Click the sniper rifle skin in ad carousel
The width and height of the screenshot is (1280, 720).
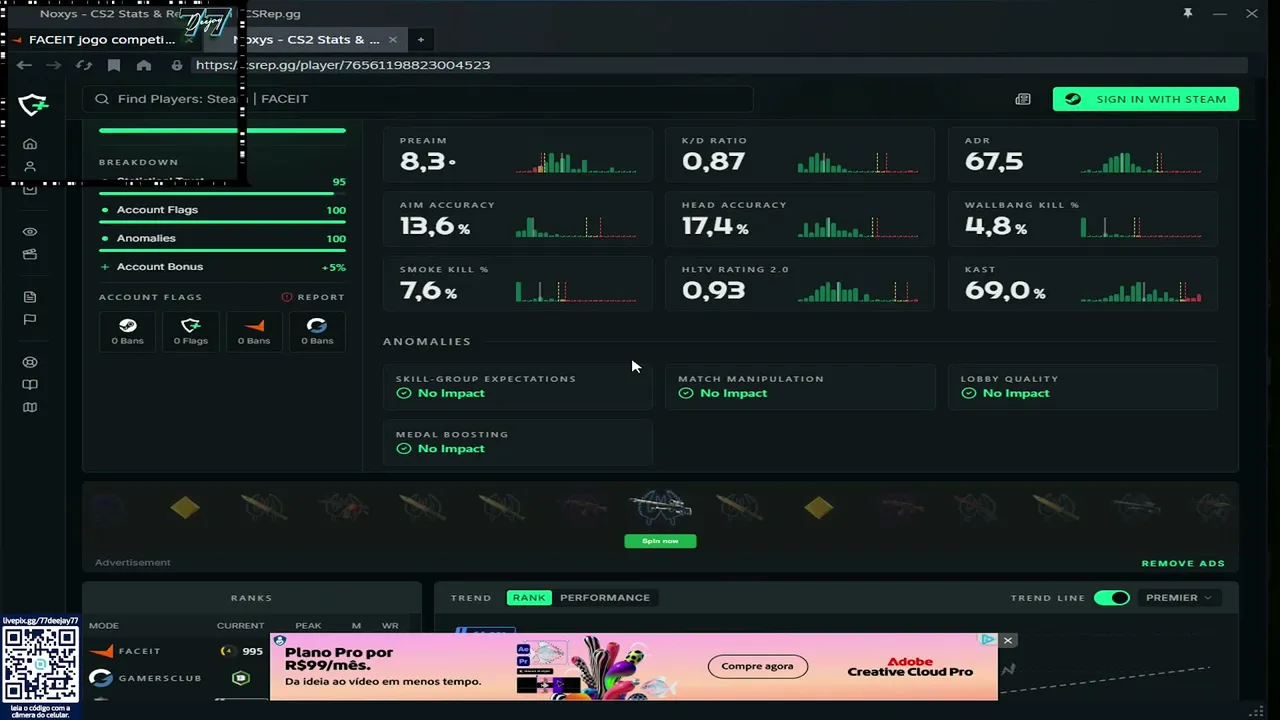660,508
